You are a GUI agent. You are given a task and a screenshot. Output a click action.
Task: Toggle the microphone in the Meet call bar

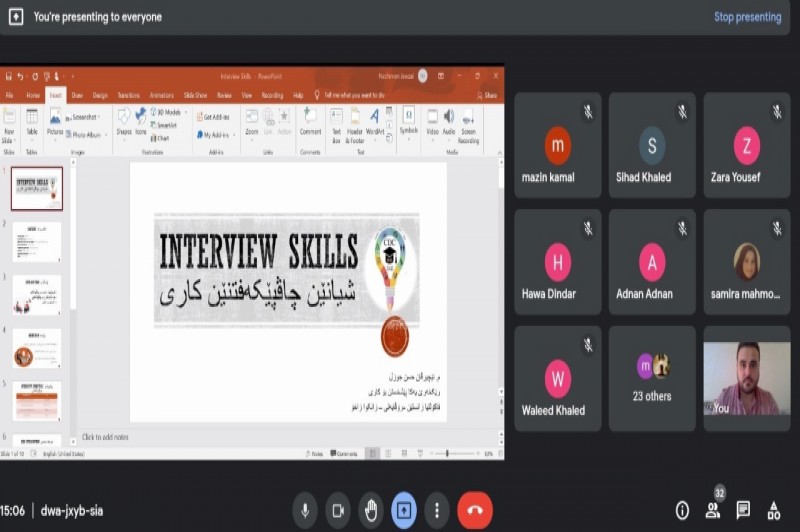pos(305,510)
